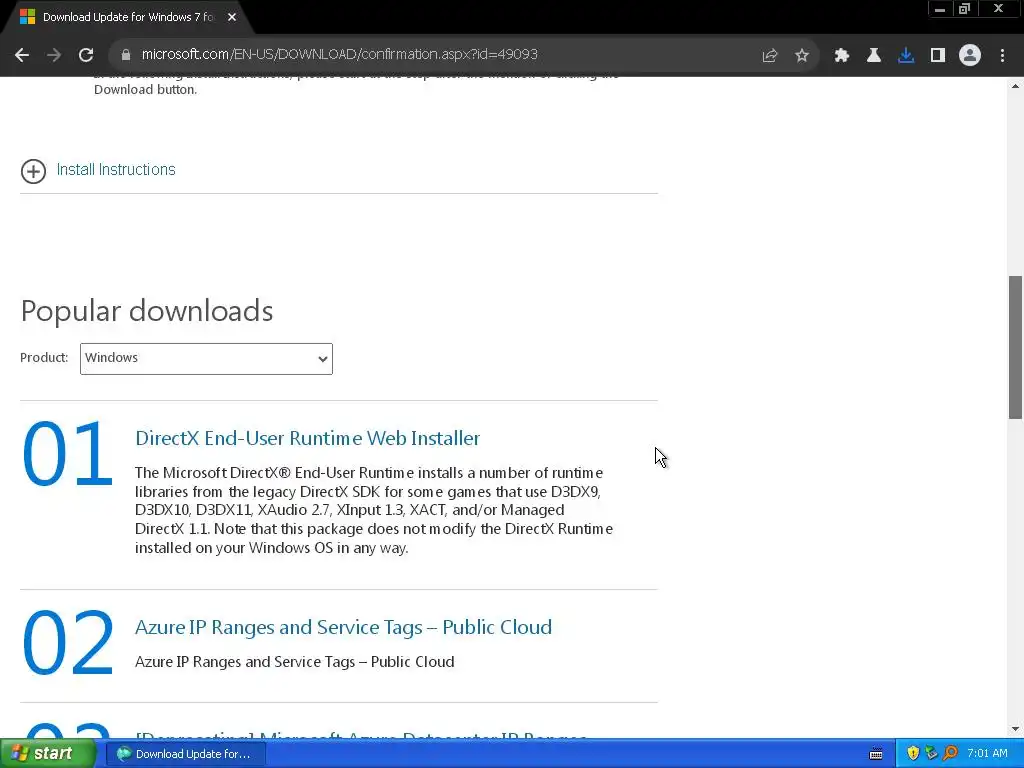The image size is (1024, 768).
Task: Open Chrome's three-dot menu
Action: coord(1002,56)
